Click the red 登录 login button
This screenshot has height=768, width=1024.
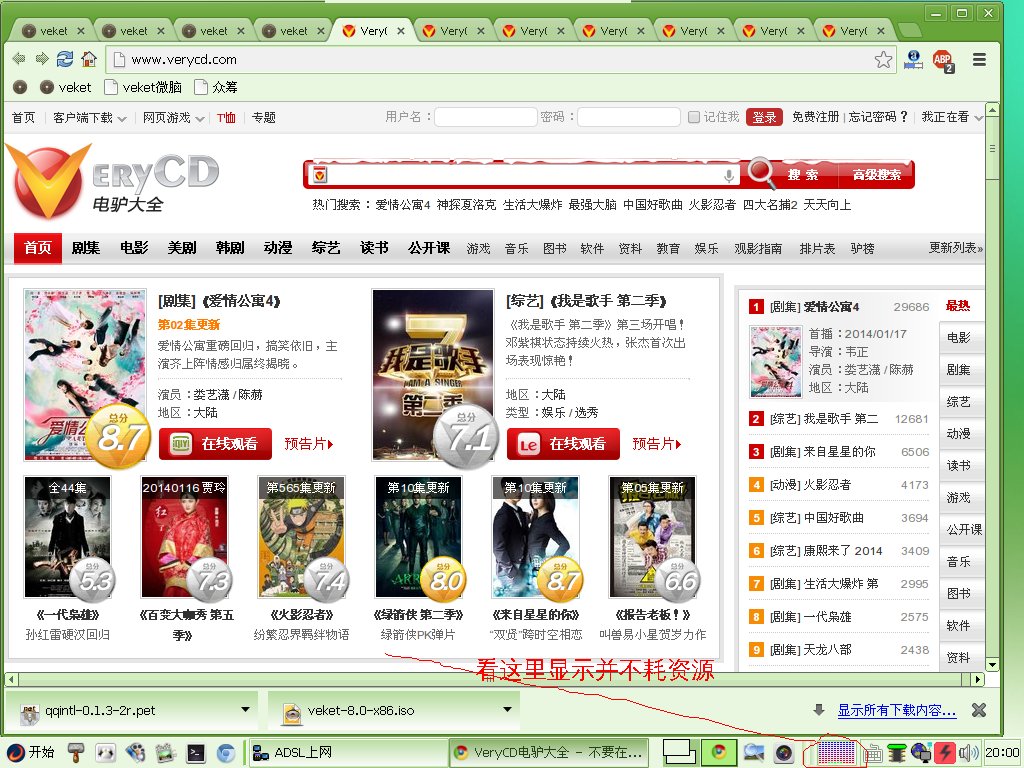(764, 117)
